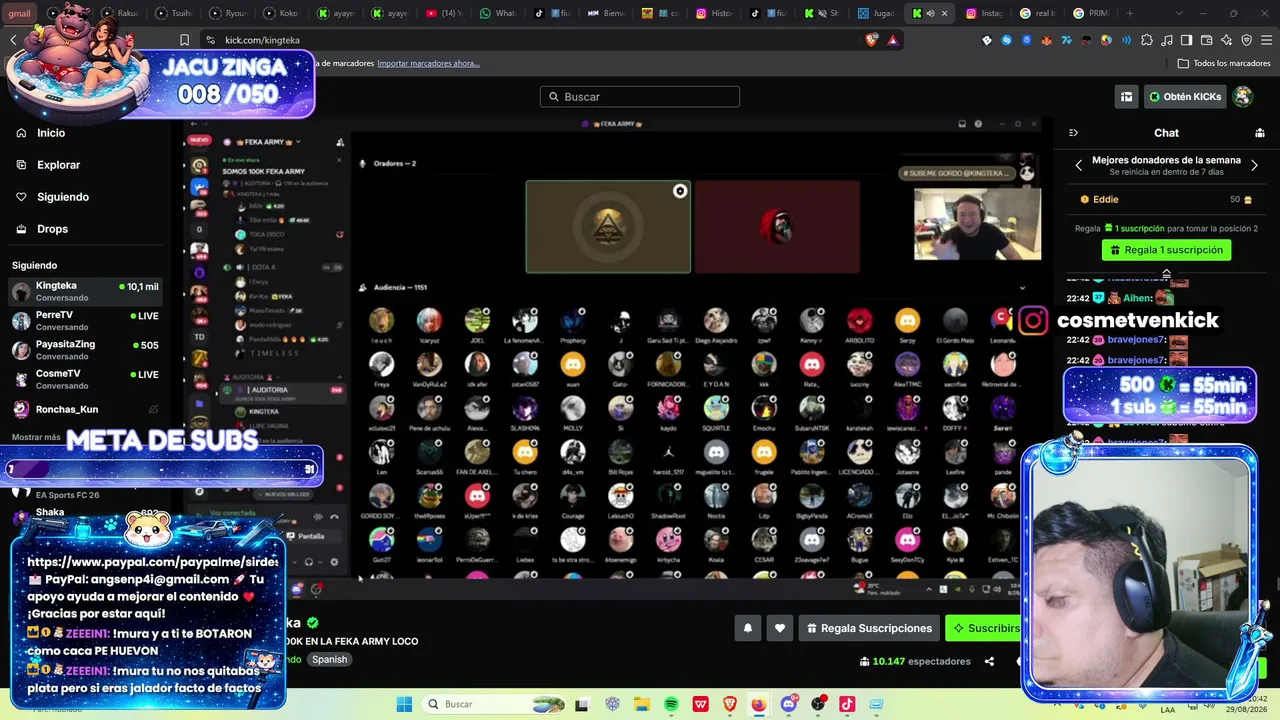
Task: View site information icon beside kick.com URL
Action: tap(210, 40)
